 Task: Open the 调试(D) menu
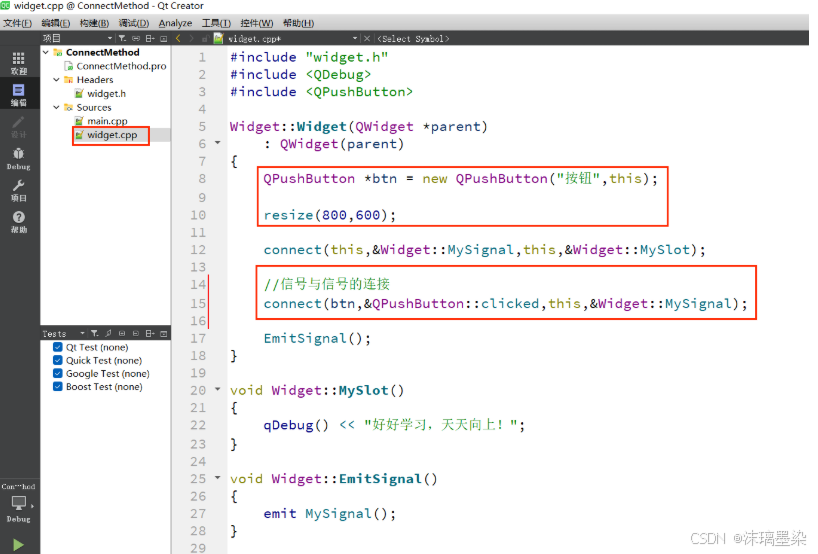click(x=134, y=23)
